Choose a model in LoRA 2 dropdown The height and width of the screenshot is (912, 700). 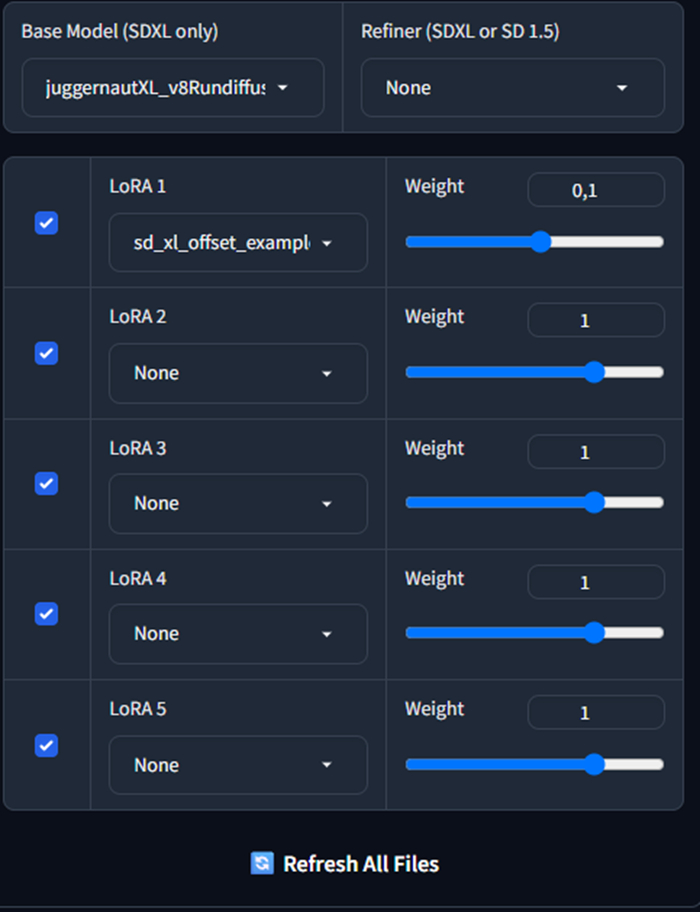coord(238,373)
